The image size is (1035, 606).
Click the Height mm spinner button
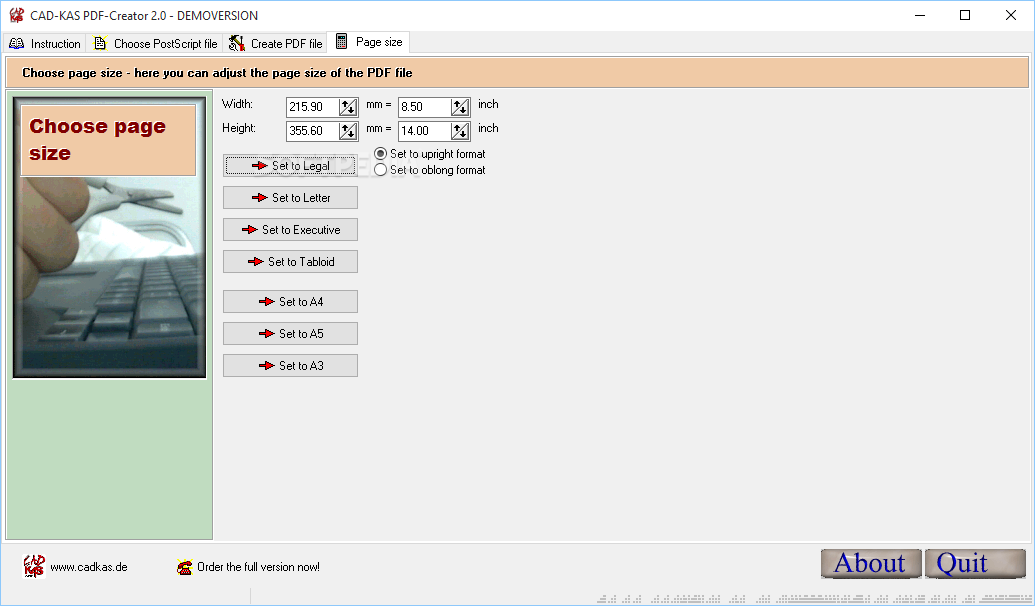tap(348, 131)
